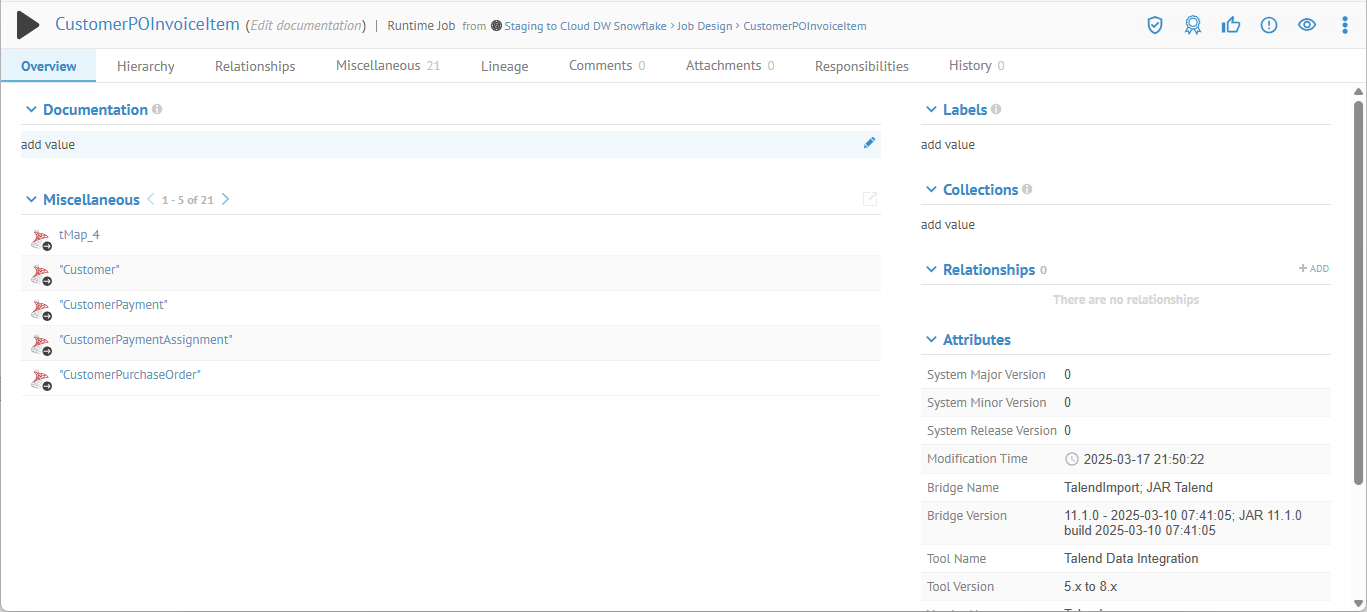This screenshot has width=1367, height=612.
Task: Click the endorsement award ribbon icon
Action: (1193, 26)
